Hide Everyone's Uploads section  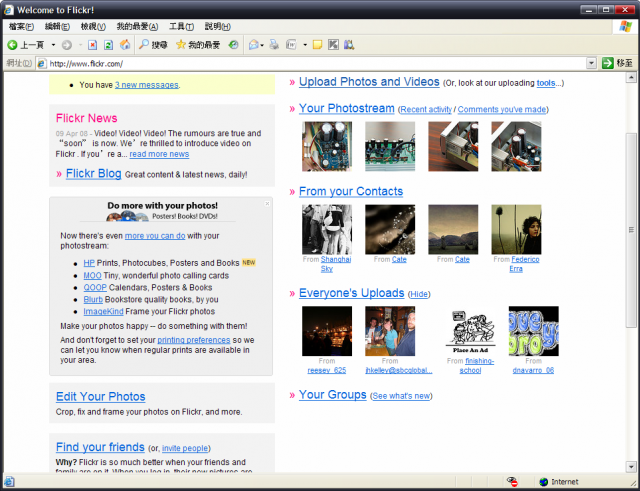419,294
